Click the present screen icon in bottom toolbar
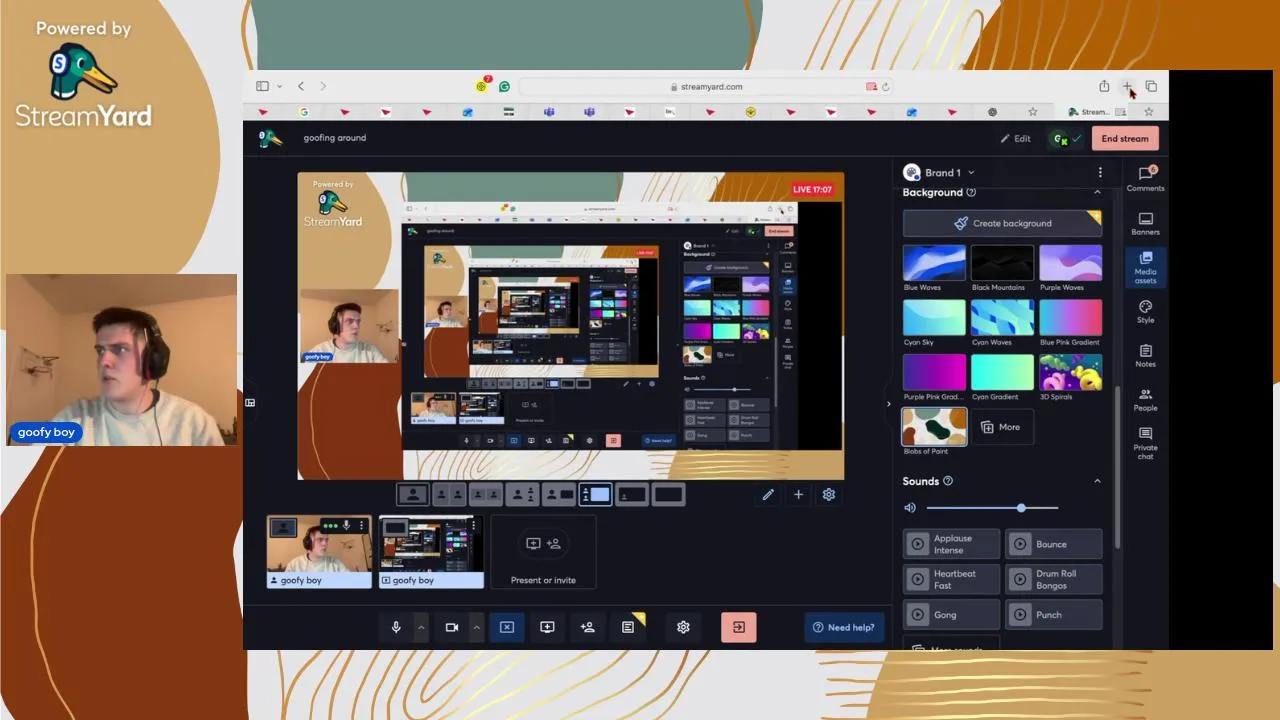 tap(547, 627)
